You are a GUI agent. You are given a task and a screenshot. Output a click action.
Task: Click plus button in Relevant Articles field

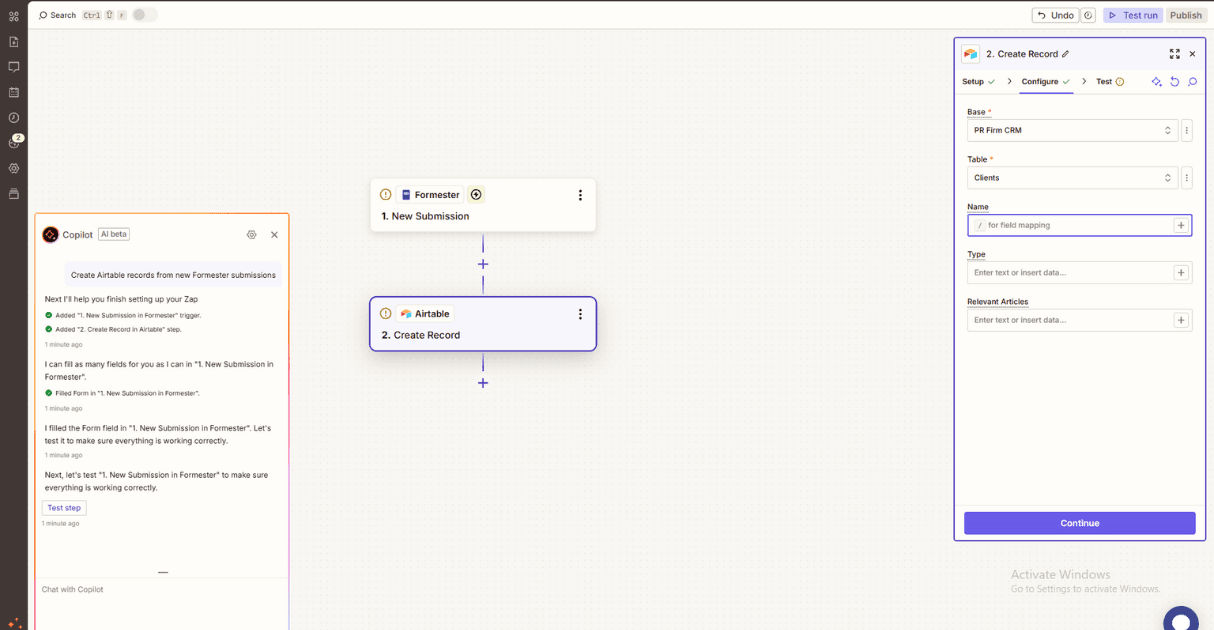click(x=1181, y=320)
